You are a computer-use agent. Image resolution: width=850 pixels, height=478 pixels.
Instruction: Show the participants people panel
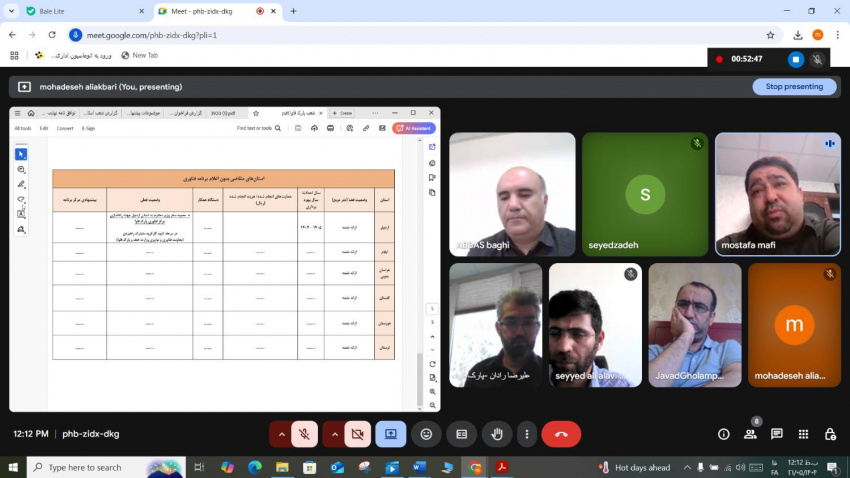click(750, 434)
